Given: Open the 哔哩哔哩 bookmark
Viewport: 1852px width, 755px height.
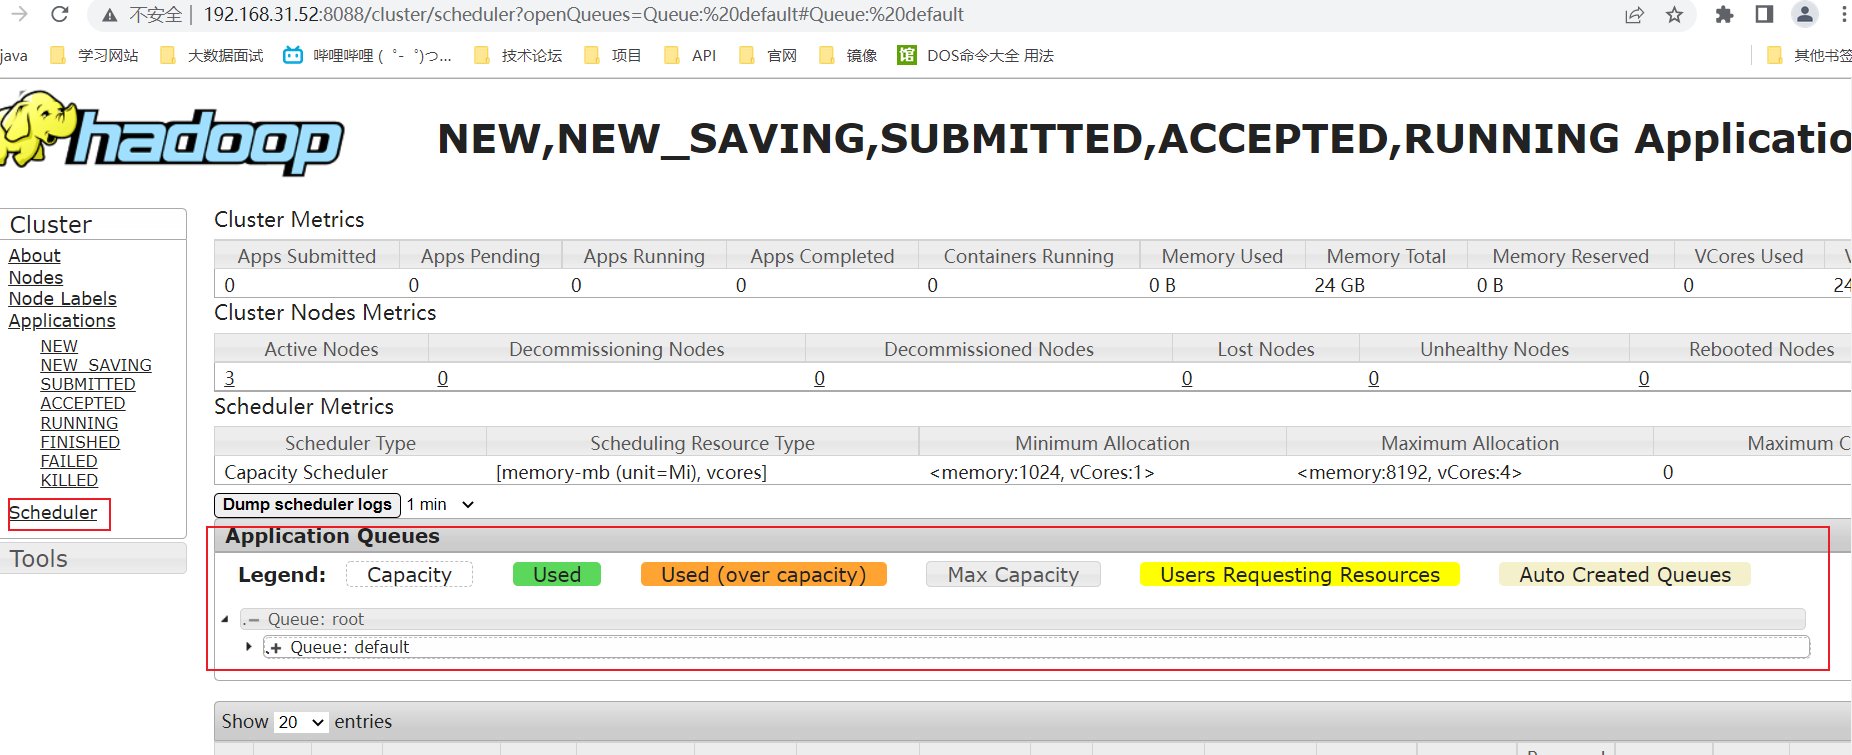Looking at the screenshot, I should [367, 55].
